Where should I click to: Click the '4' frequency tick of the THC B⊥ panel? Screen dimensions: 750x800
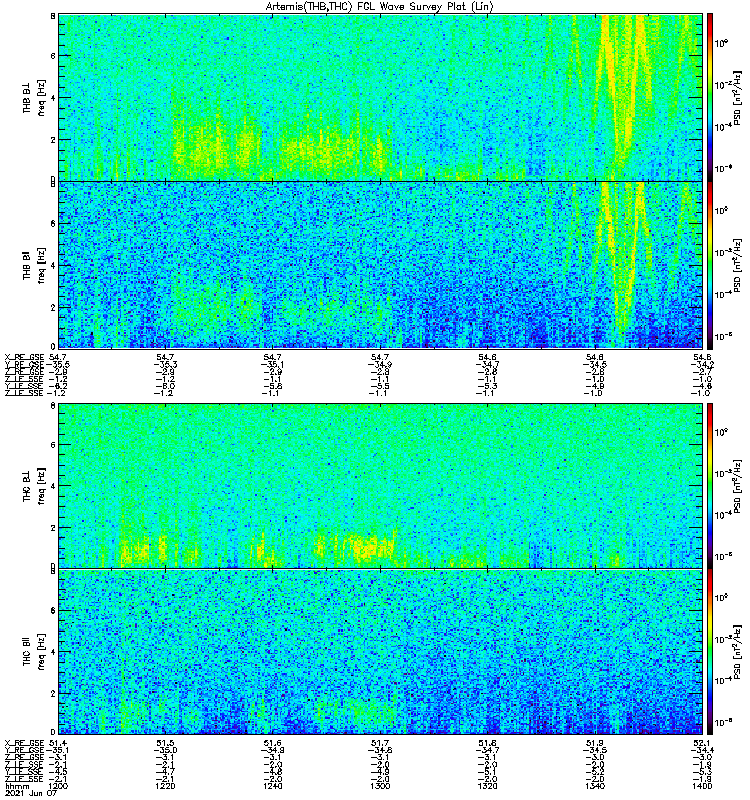[53, 486]
